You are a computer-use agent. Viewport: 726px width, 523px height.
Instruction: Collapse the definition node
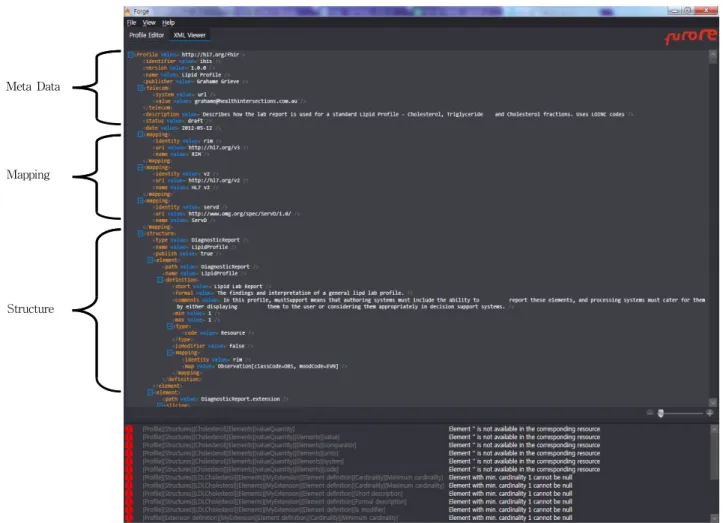(160, 280)
